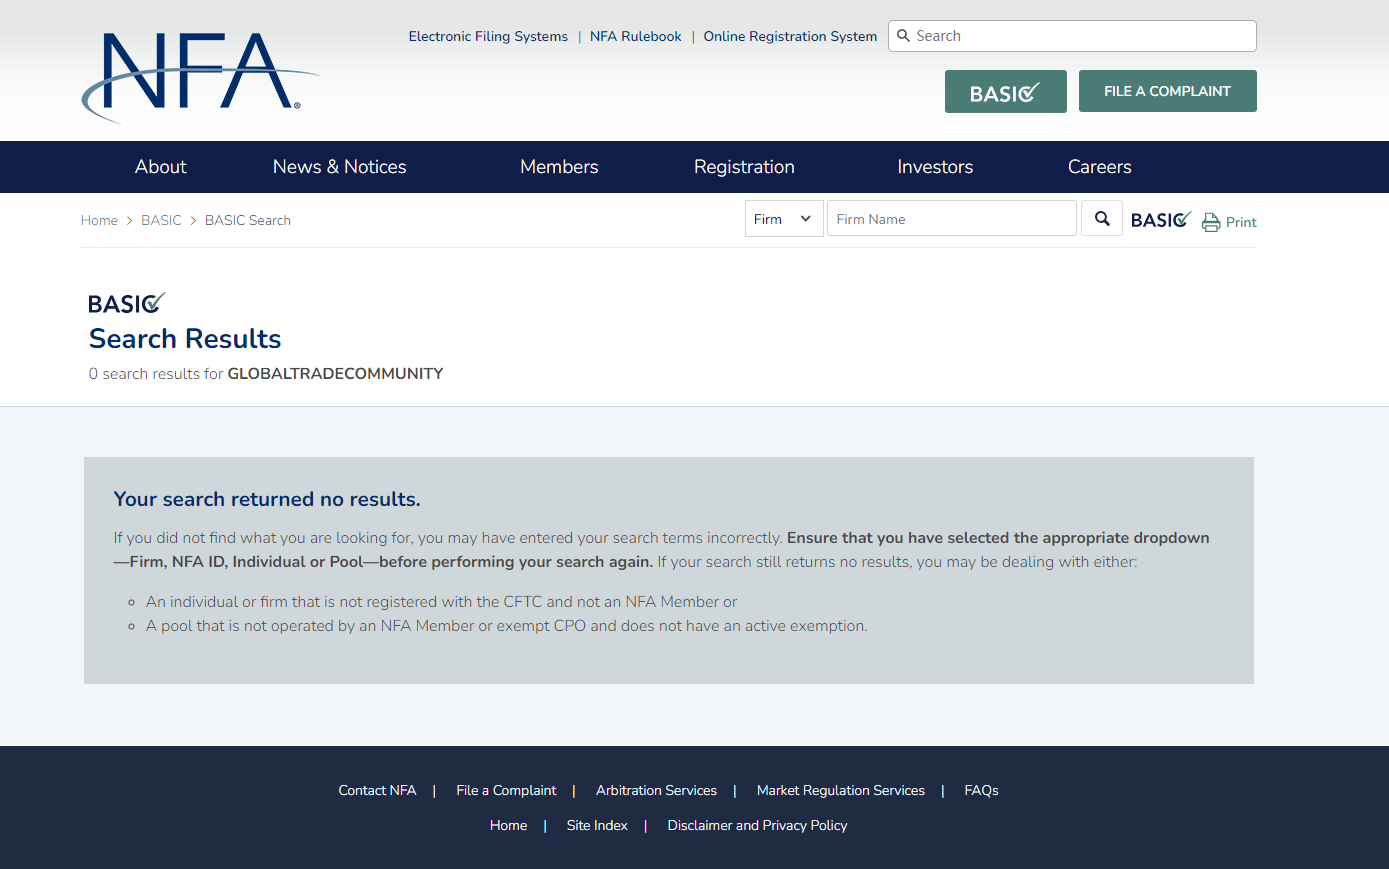Click Online Registration System link
Image resolution: width=1389 pixels, height=869 pixels.
pos(790,37)
